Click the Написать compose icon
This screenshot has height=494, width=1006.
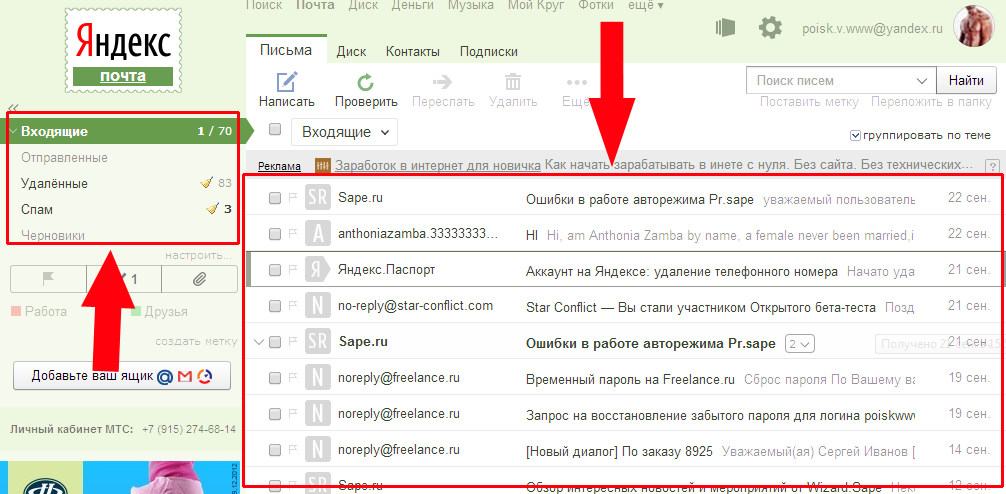point(287,83)
